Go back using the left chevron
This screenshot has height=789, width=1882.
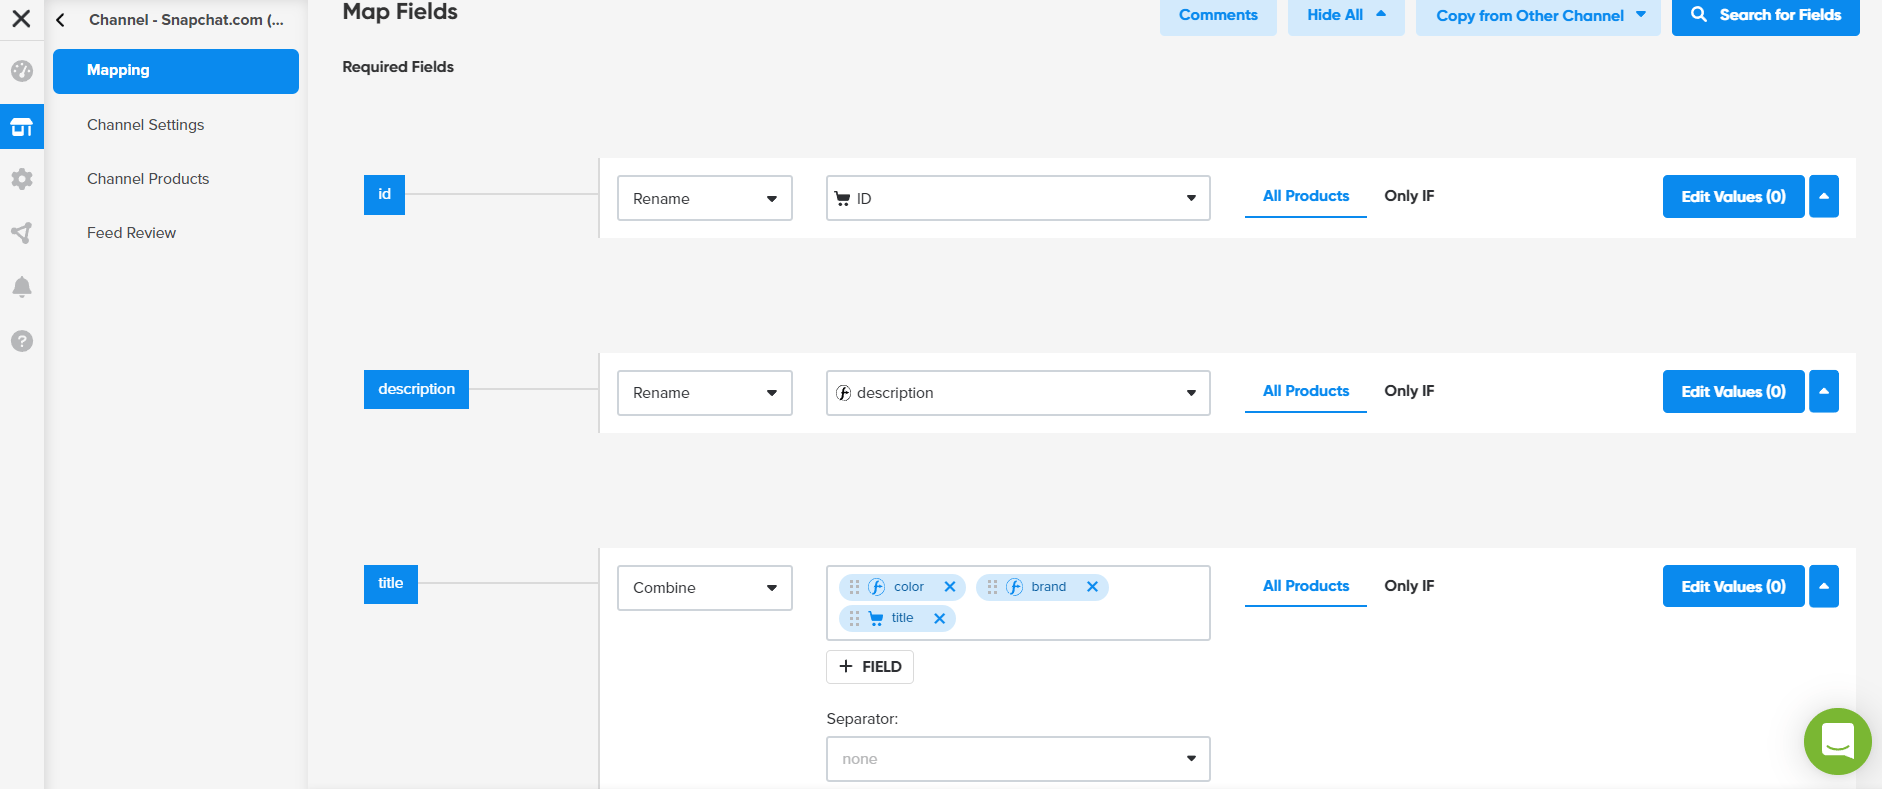click(61, 20)
